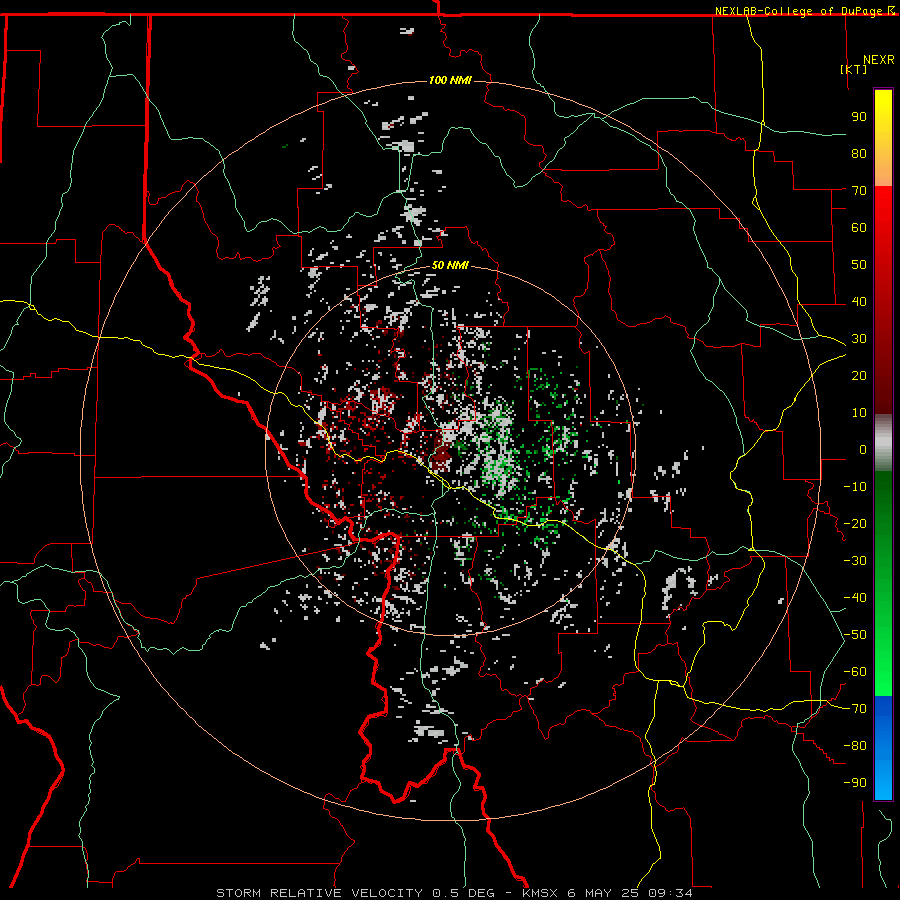Select the bright green segment near -60
This screenshot has width=900, height=900.
point(883,672)
